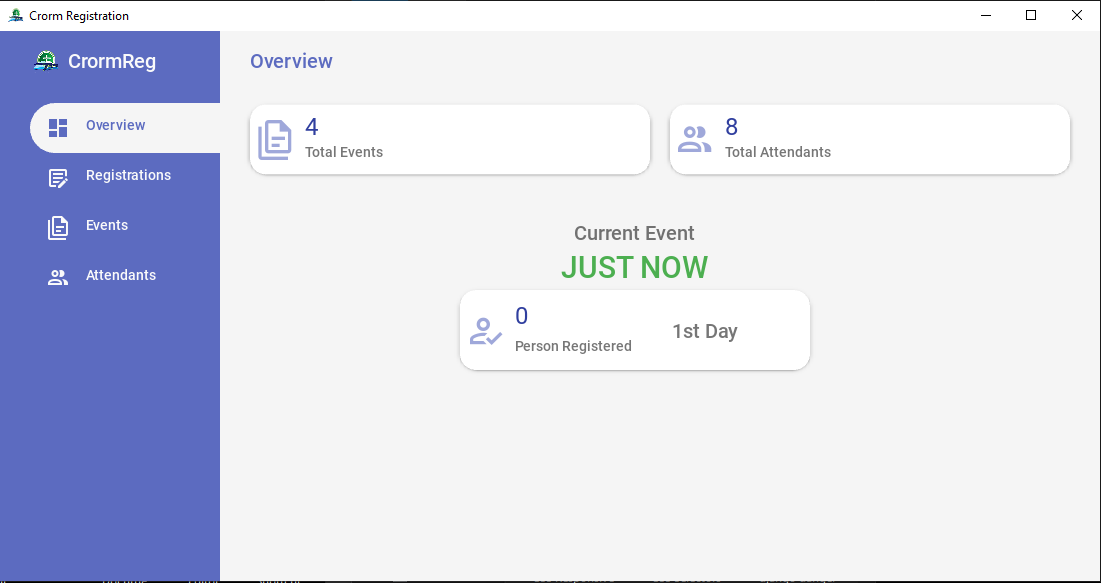Click the JUST NOW current event title
Screen dimensions: 1101x583
(x=634, y=268)
